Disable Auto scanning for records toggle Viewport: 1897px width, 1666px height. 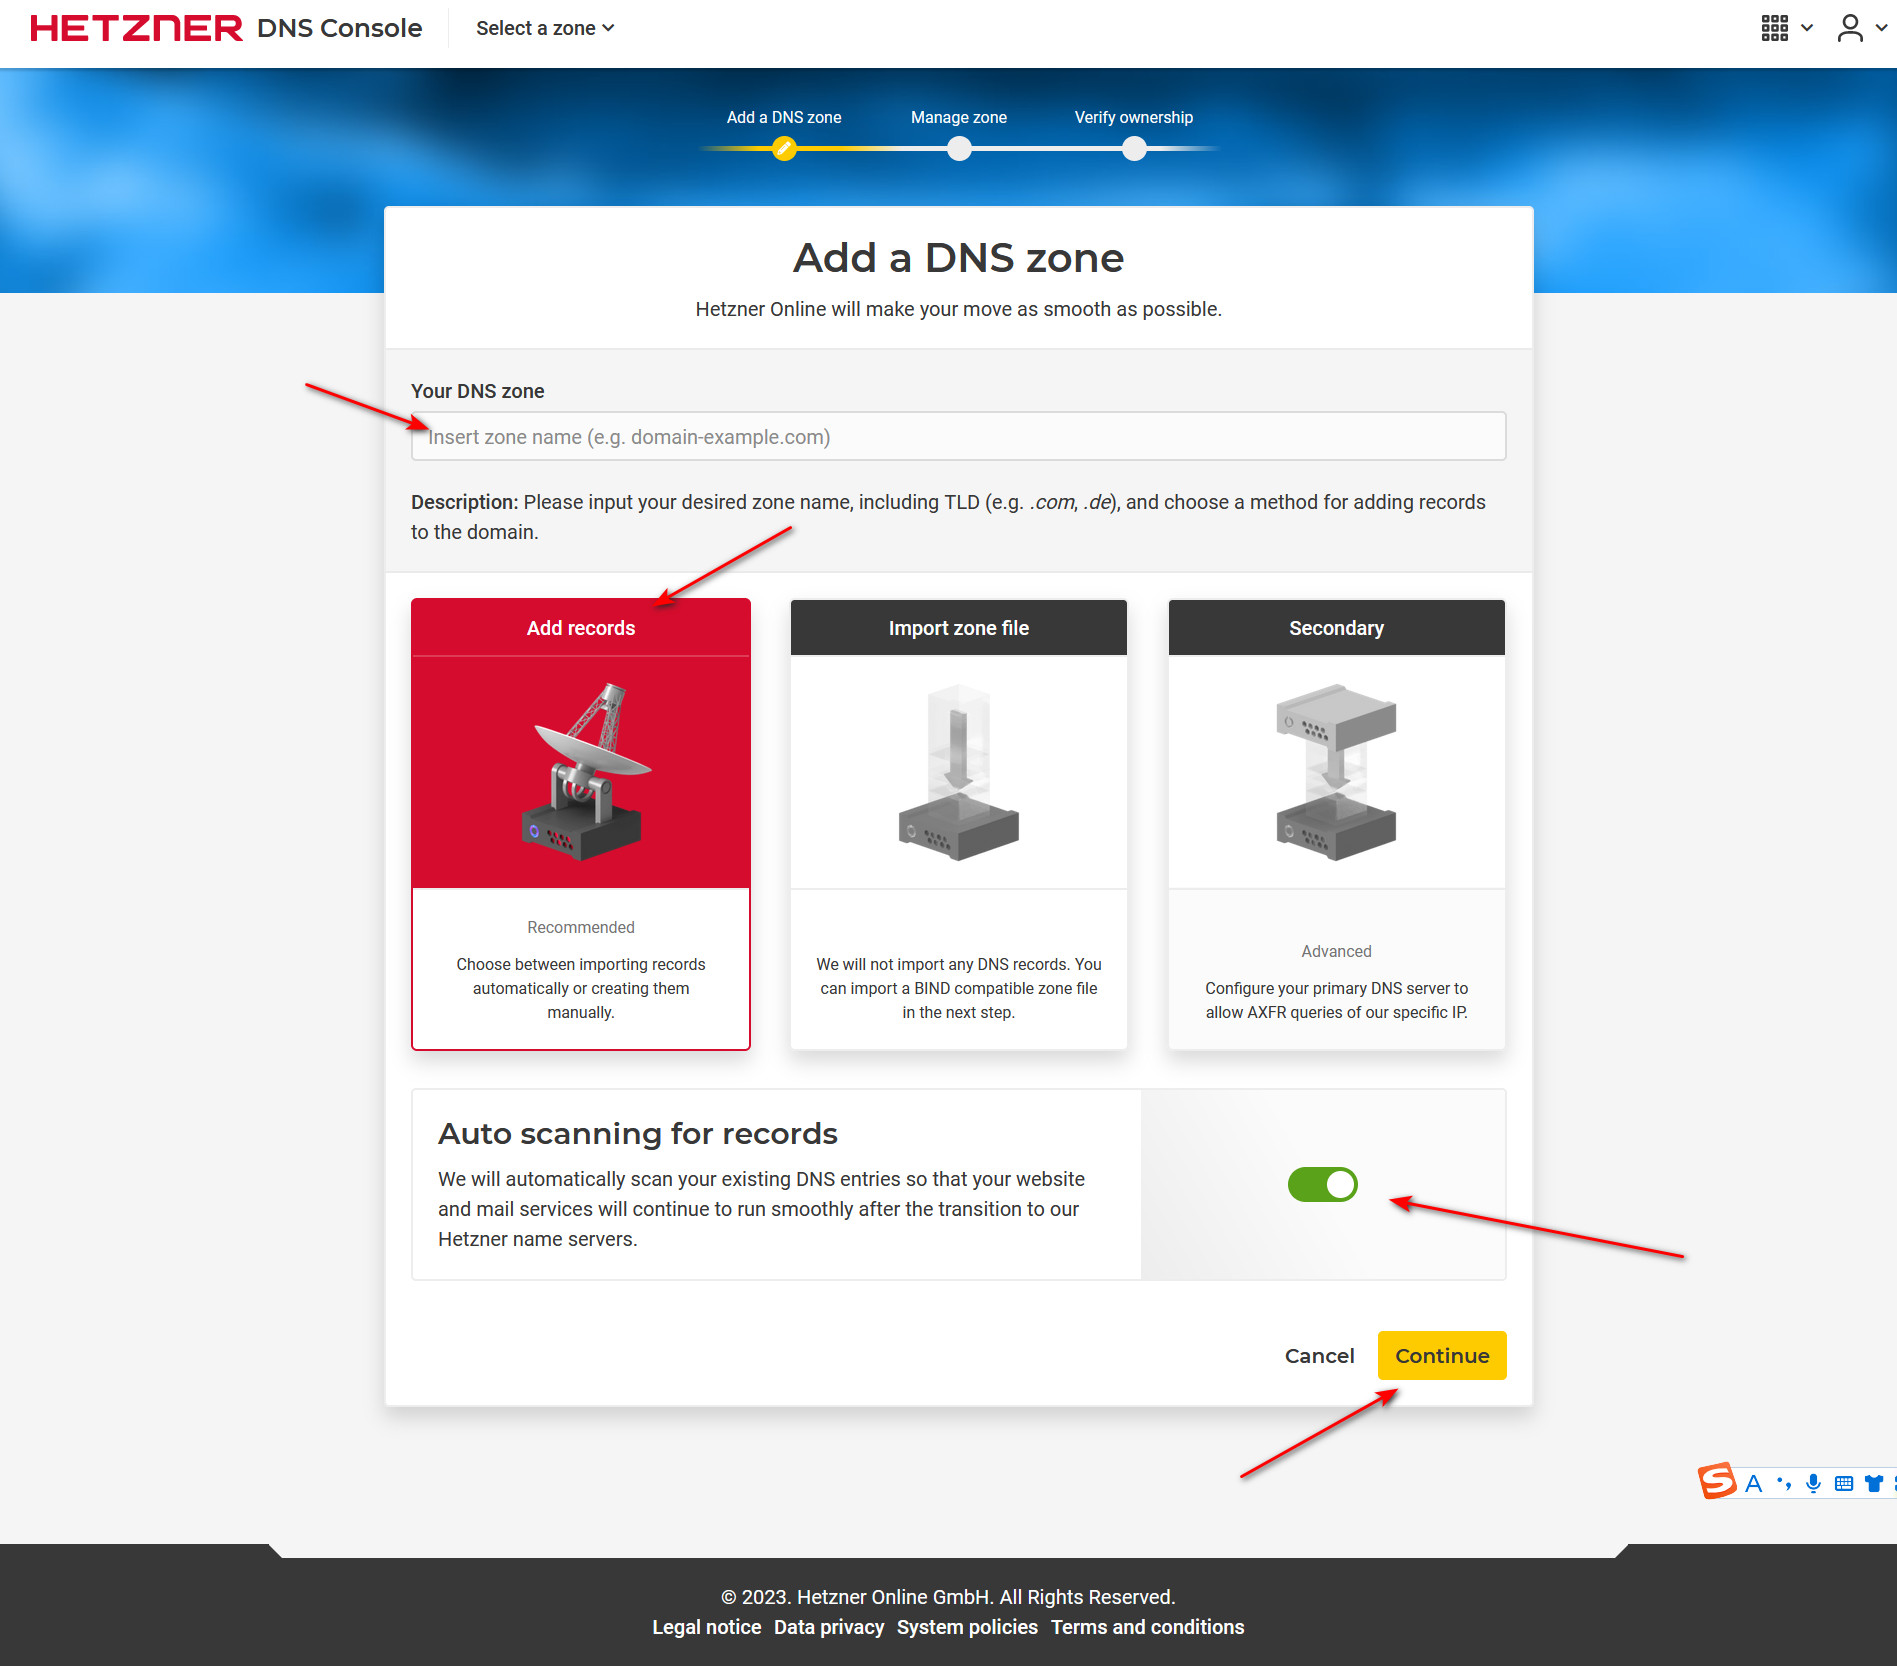click(x=1322, y=1184)
